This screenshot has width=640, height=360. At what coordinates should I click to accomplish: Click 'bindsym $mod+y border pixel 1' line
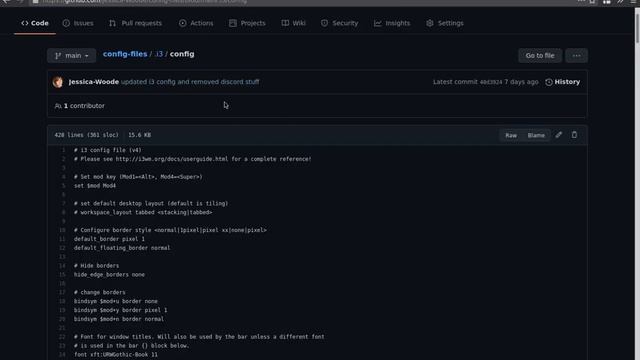click(x=120, y=310)
